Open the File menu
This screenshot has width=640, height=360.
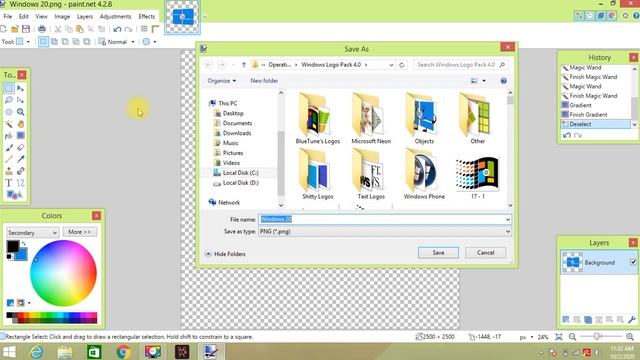[8, 16]
